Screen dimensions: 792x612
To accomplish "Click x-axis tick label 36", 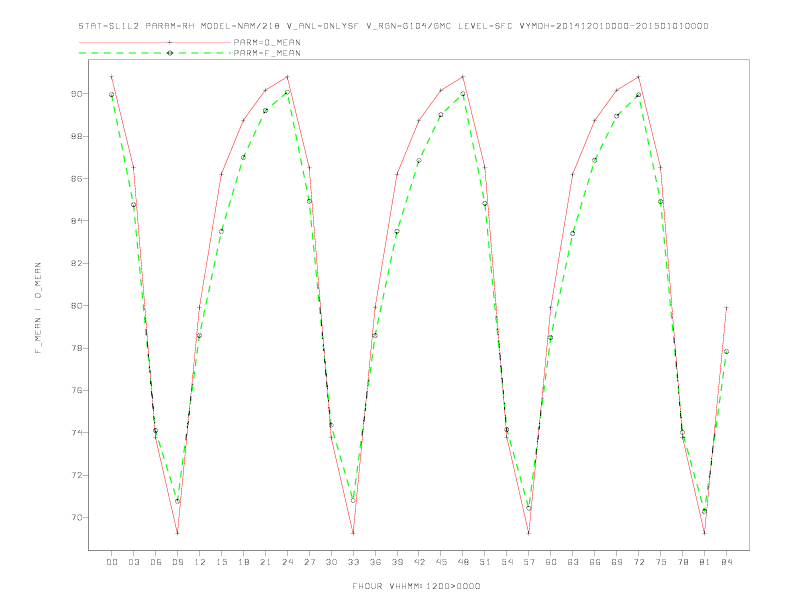I will [x=375, y=562].
